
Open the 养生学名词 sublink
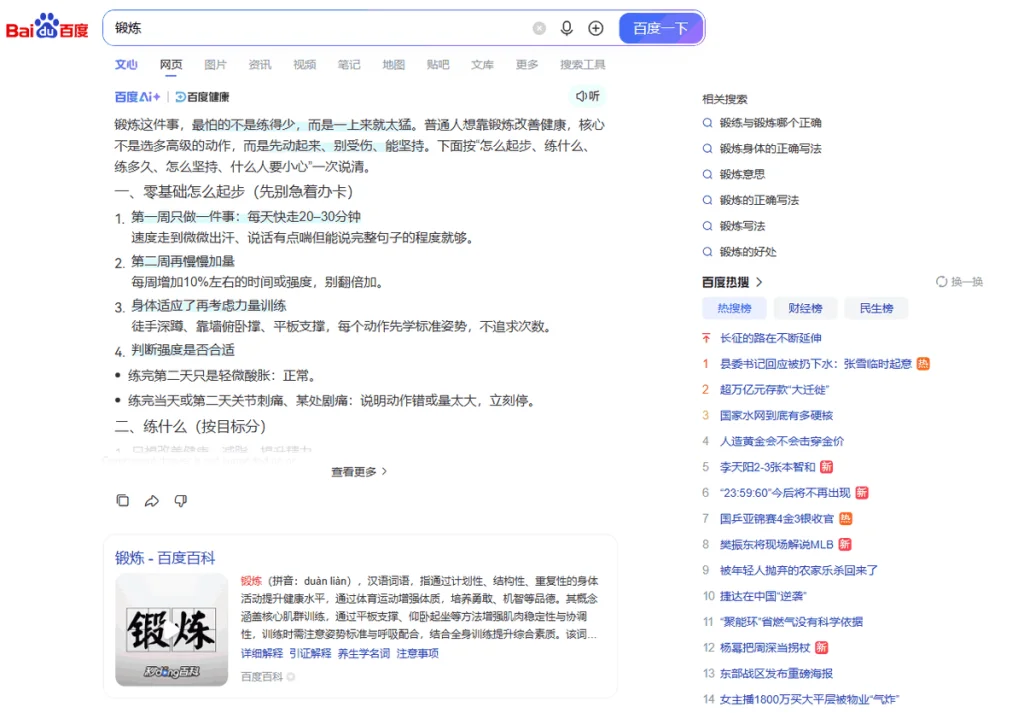364,653
